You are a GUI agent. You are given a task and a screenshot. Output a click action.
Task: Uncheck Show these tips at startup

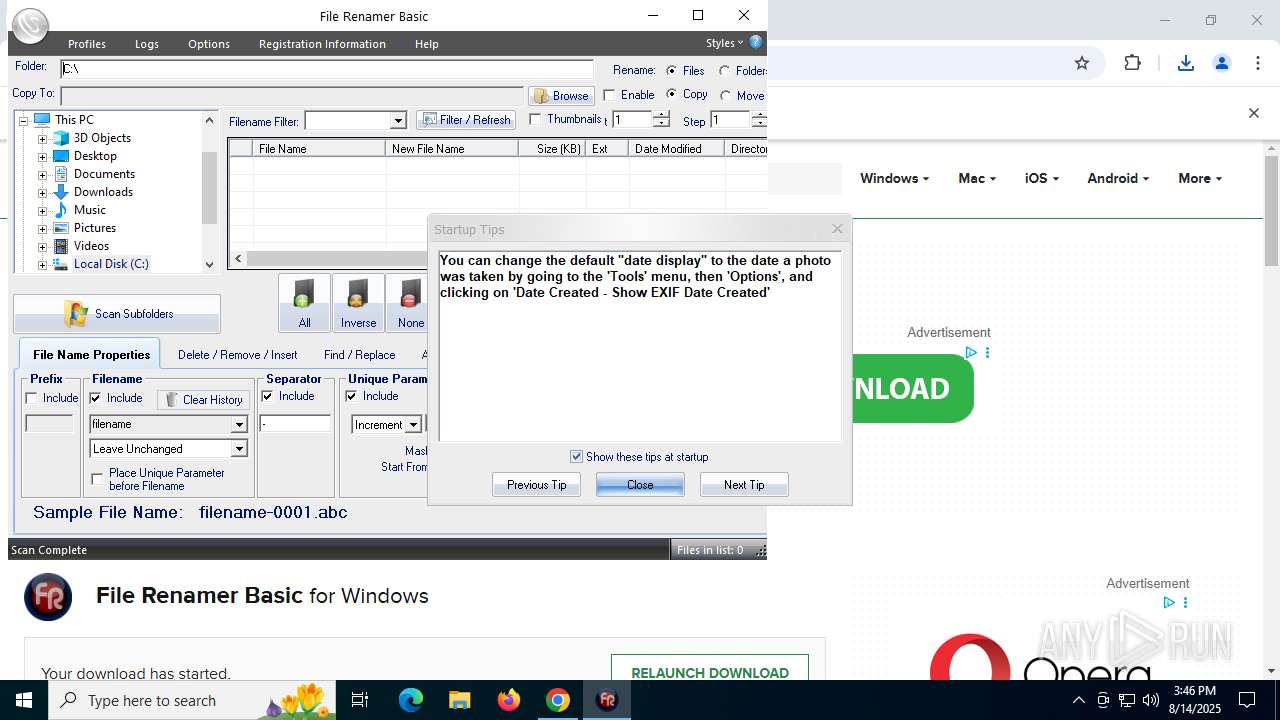point(576,457)
